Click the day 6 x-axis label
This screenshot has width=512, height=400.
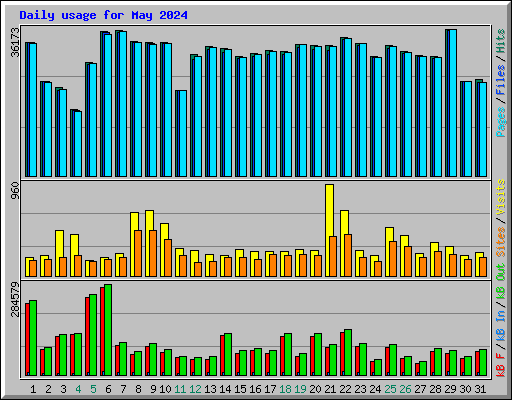click(108, 389)
